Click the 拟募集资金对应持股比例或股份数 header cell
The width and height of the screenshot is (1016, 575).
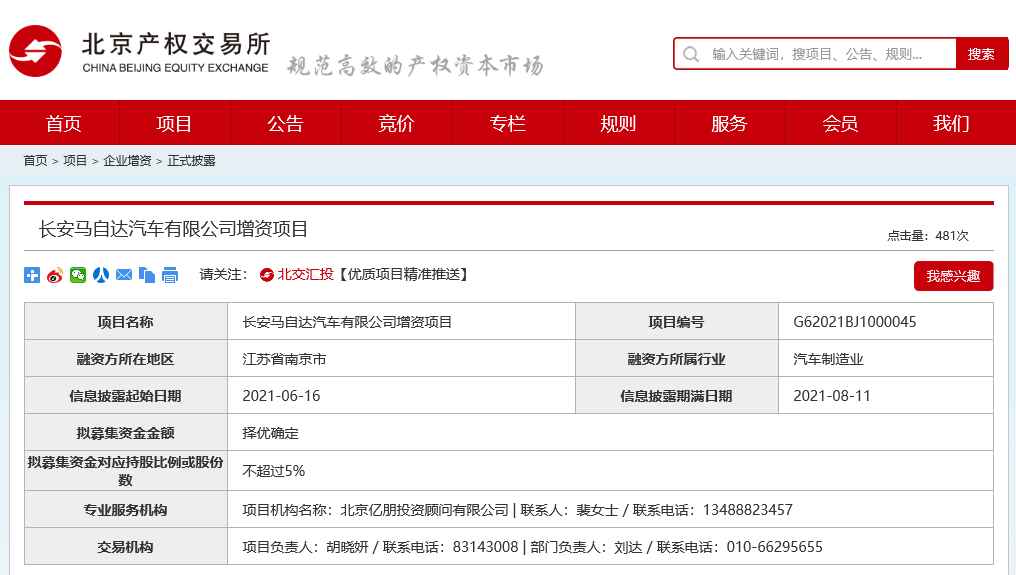(x=126, y=471)
